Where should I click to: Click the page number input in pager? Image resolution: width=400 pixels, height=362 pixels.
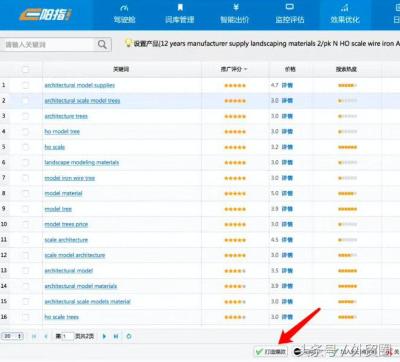[x=68, y=336]
